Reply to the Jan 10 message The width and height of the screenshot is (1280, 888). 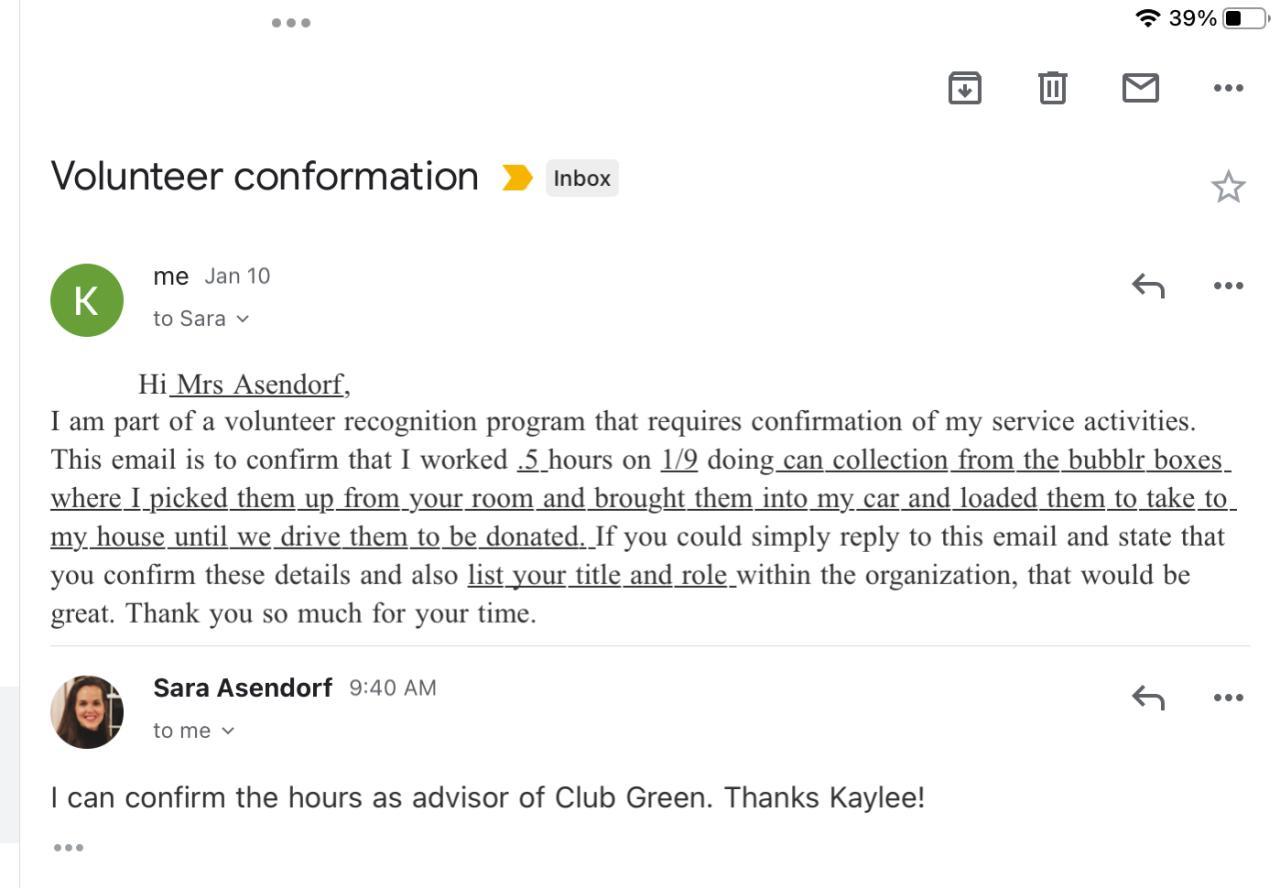click(1148, 286)
